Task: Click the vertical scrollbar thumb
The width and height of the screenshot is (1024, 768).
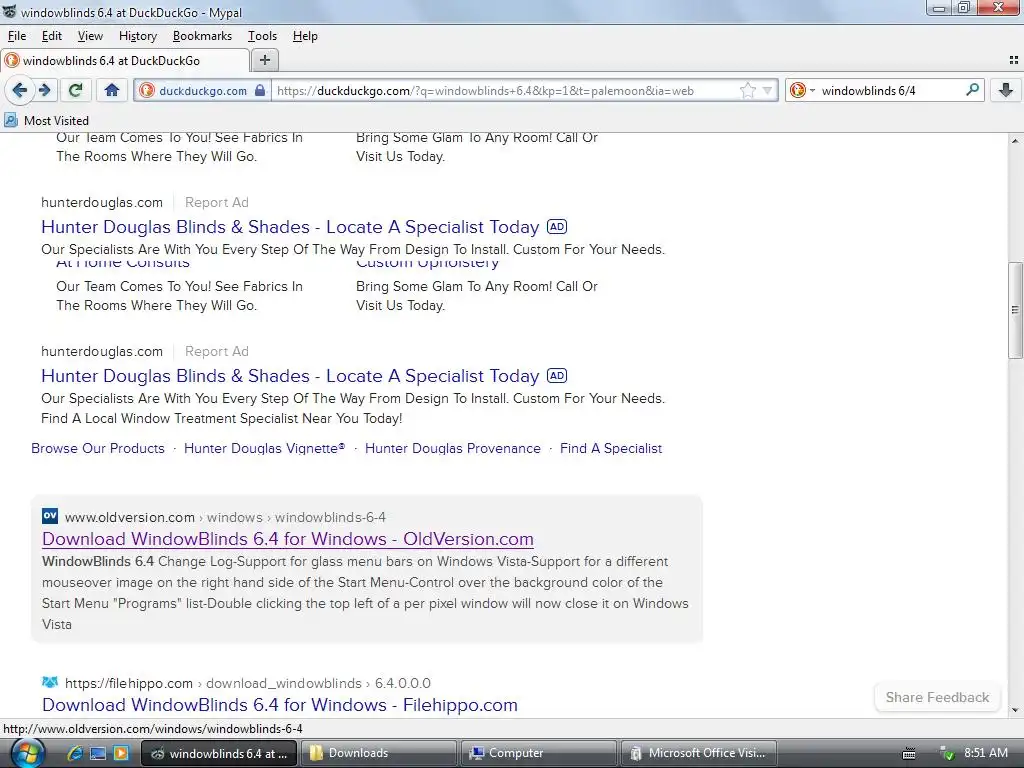Action: tap(1015, 310)
